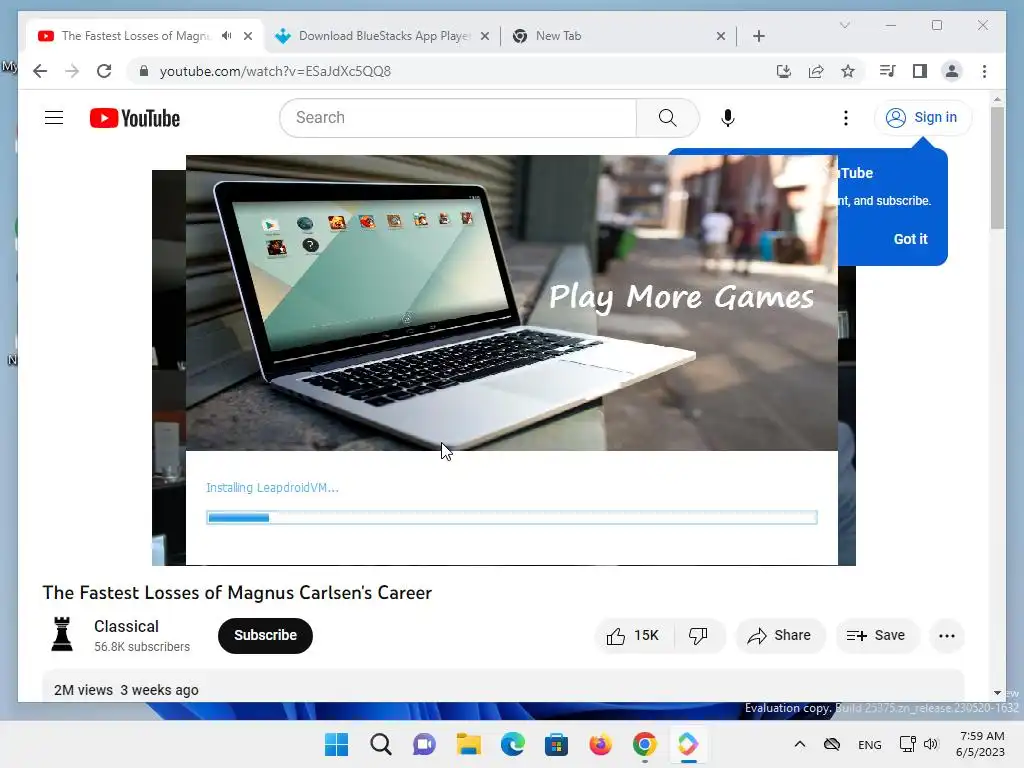Dismiss the tooltip with Got it

tap(910, 239)
